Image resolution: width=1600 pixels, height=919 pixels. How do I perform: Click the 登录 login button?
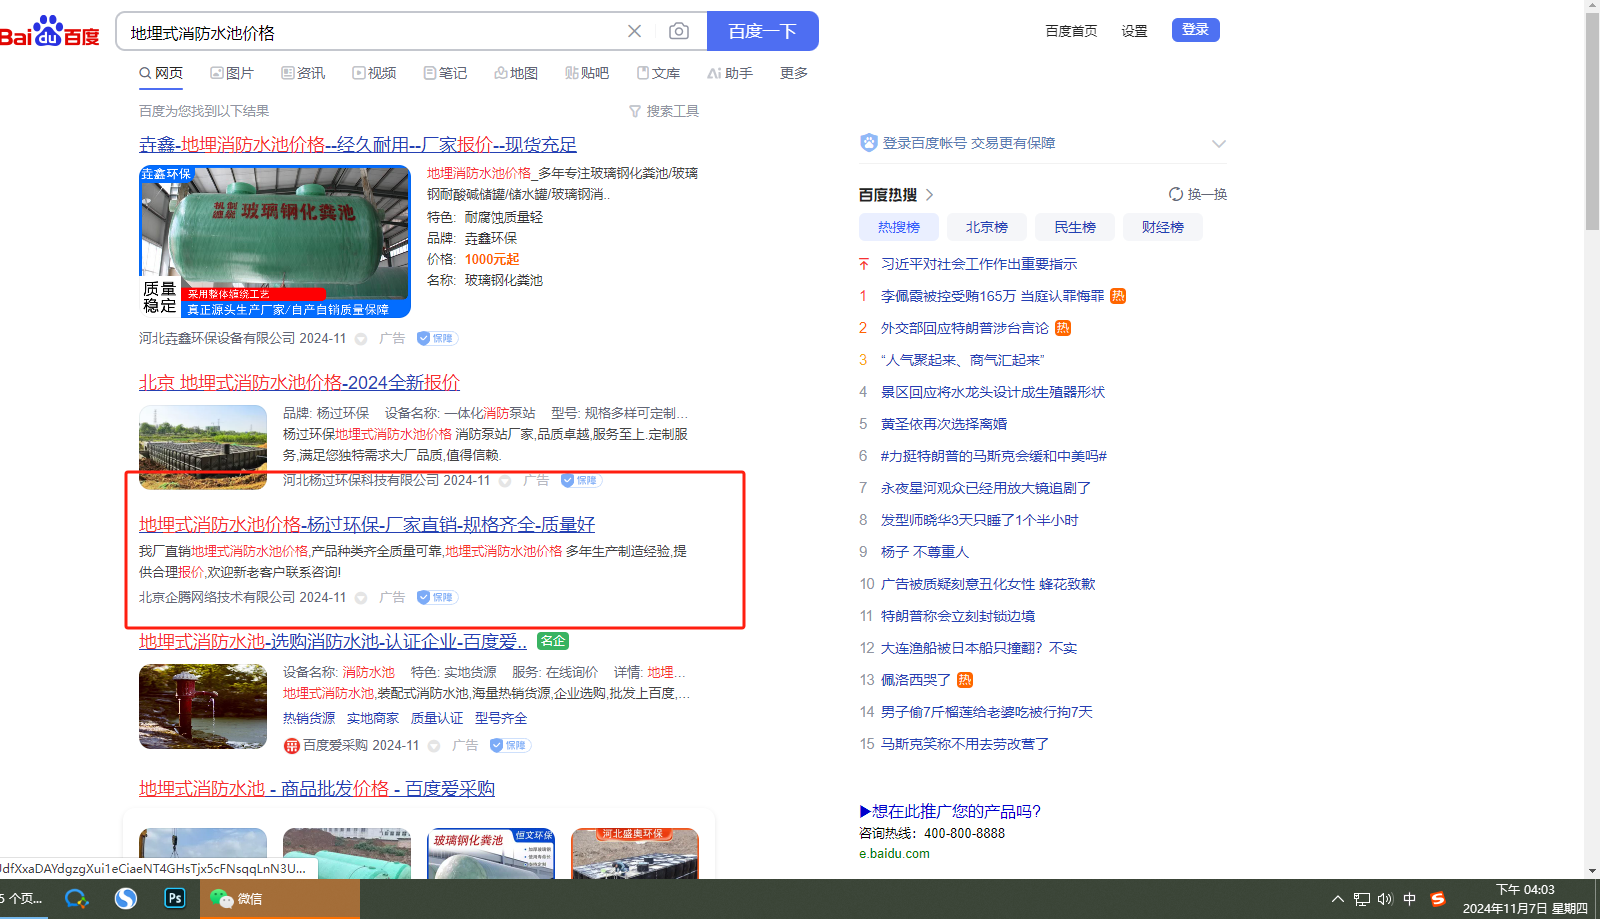coord(1195,30)
